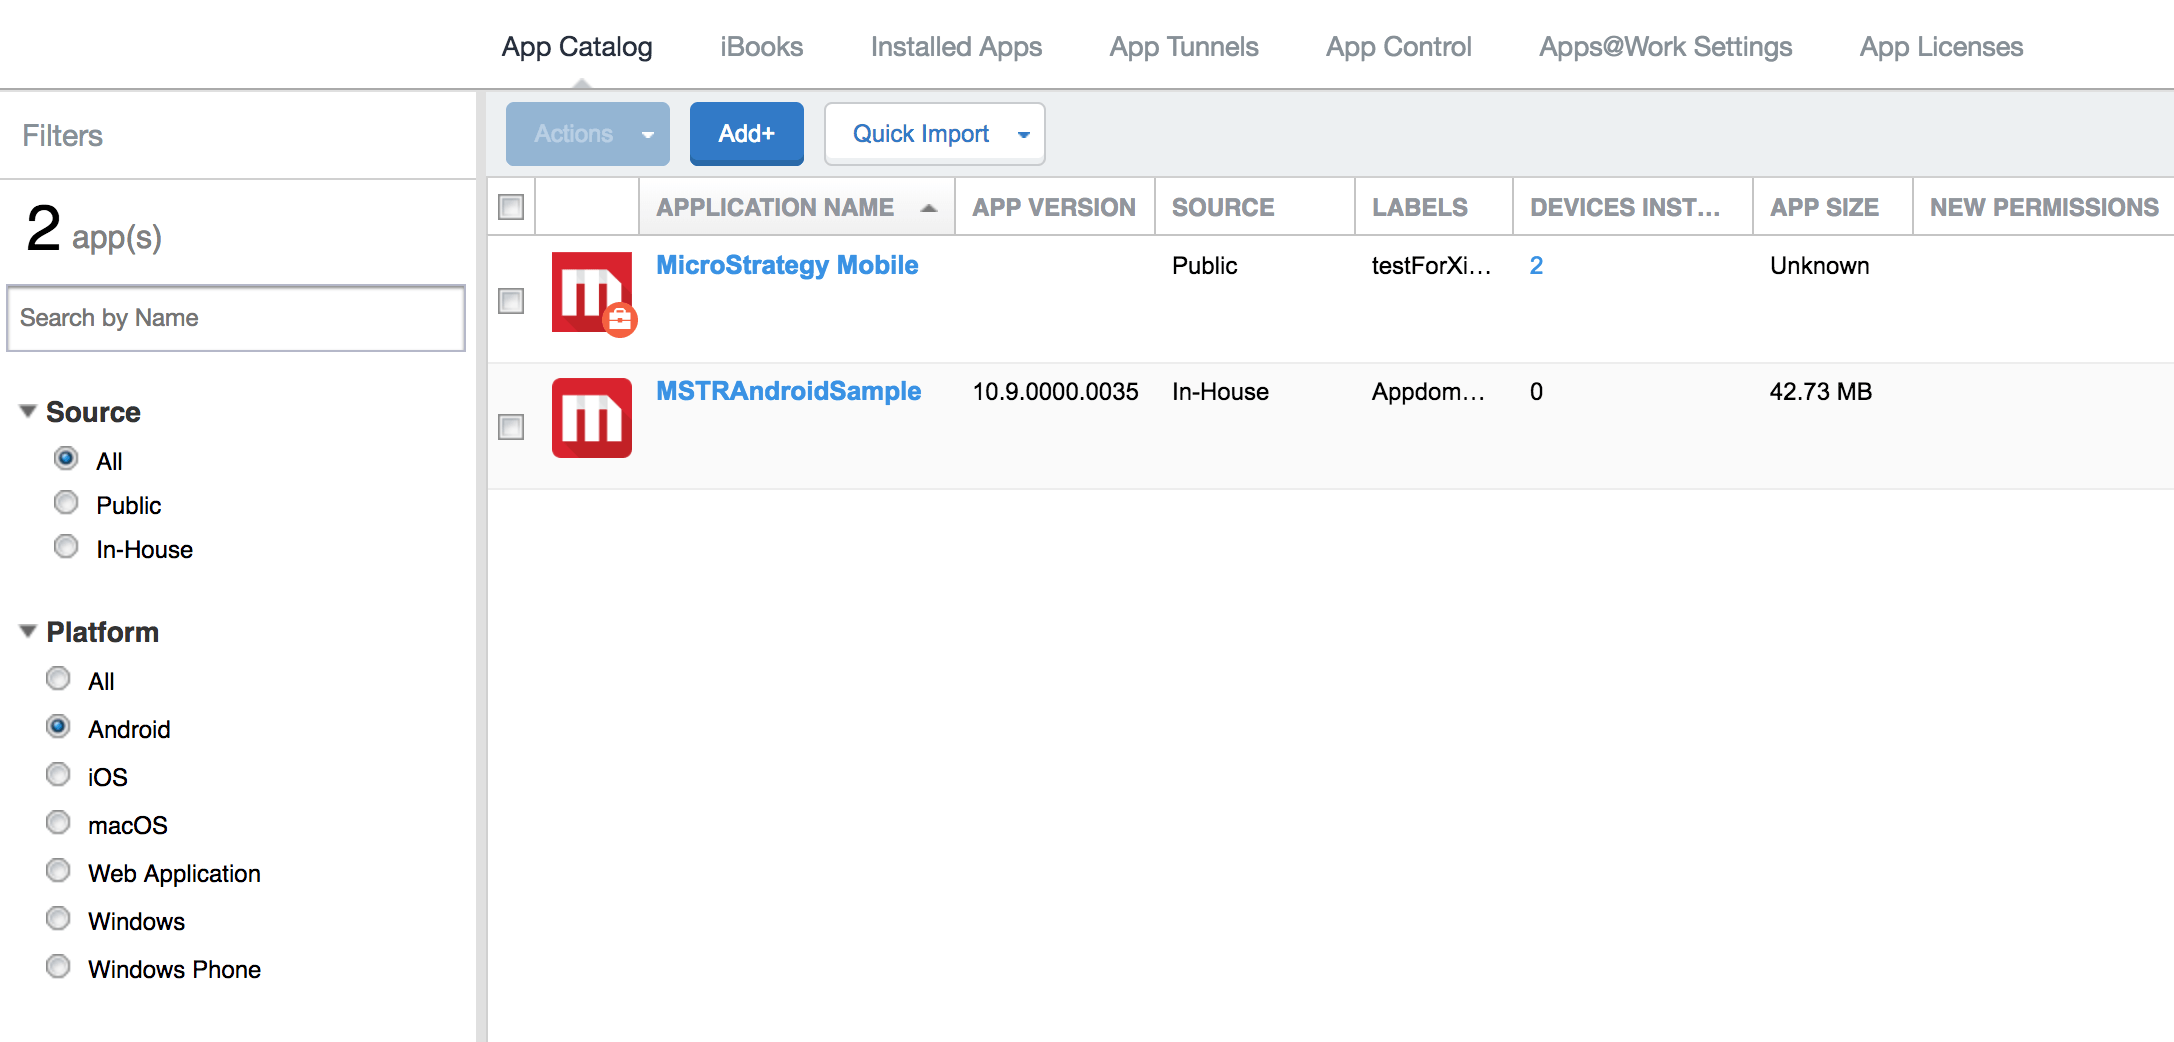Collapse the Source filter section
Screen dimensions: 2174x1042
coord(28,411)
